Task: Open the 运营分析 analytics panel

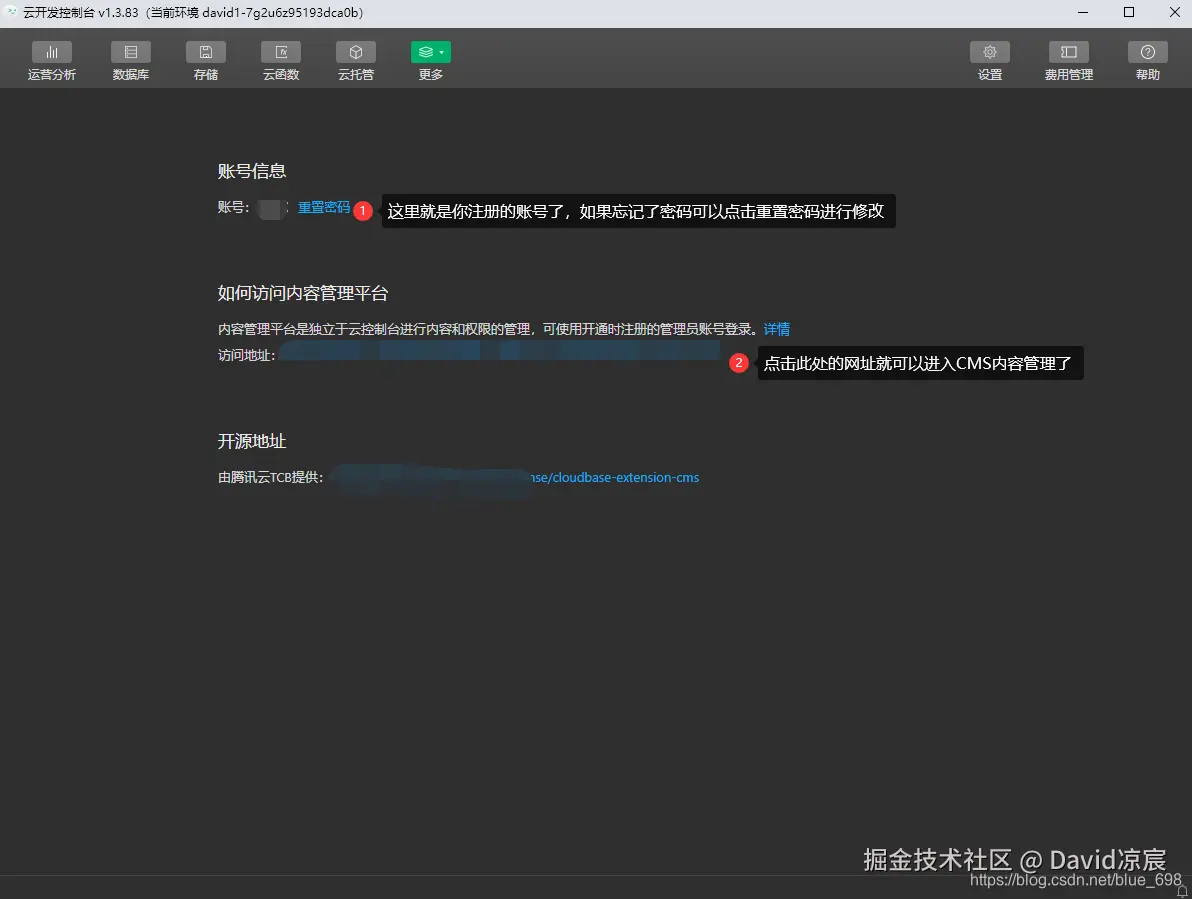Action: pos(52,59)
